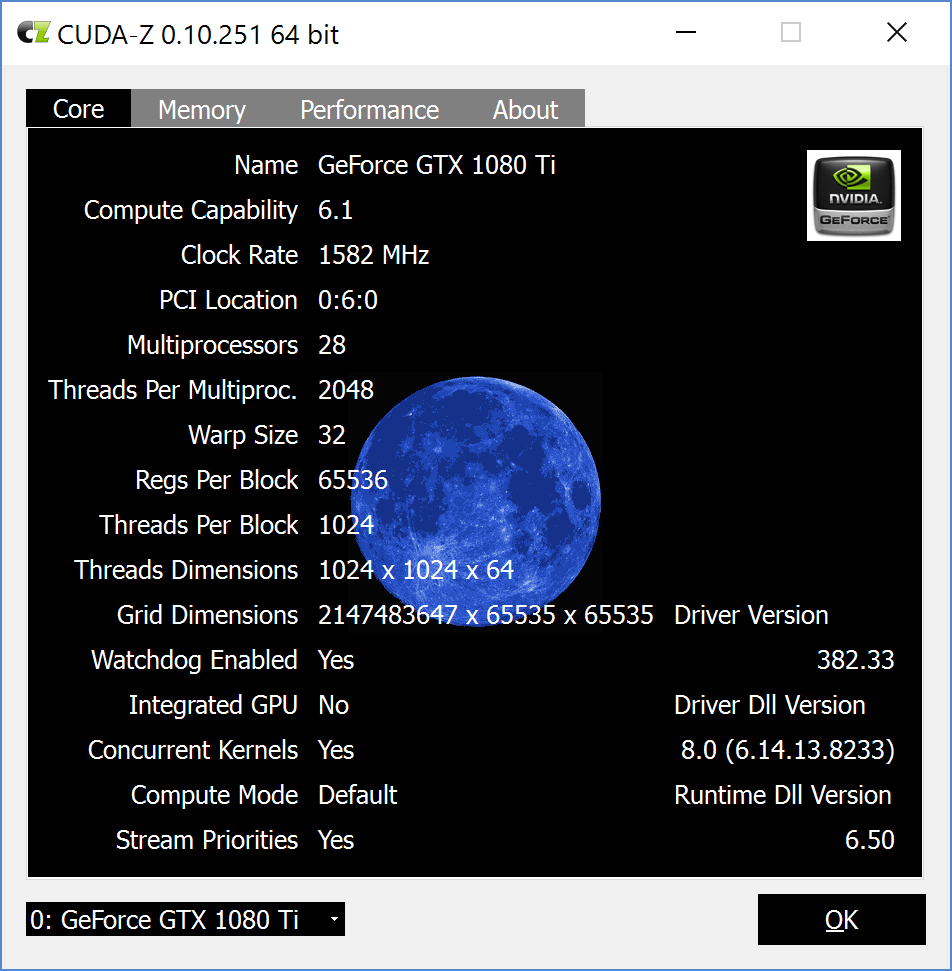Open the Memory tab
Image resolution: width=952 pixels, height=971 pixels.
point(202,110)
